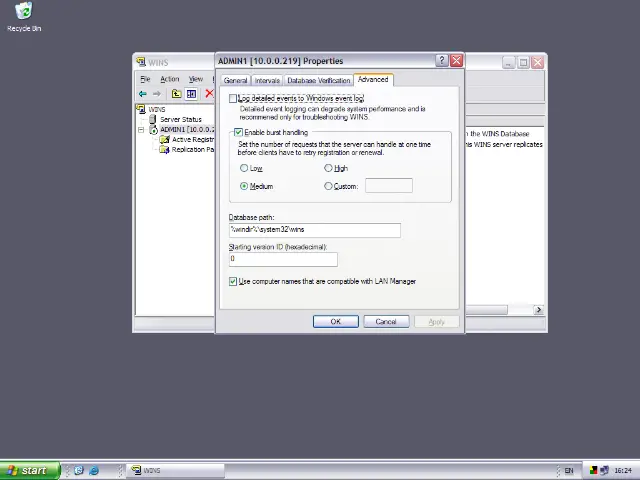Click the Apply button

(437, 322)
